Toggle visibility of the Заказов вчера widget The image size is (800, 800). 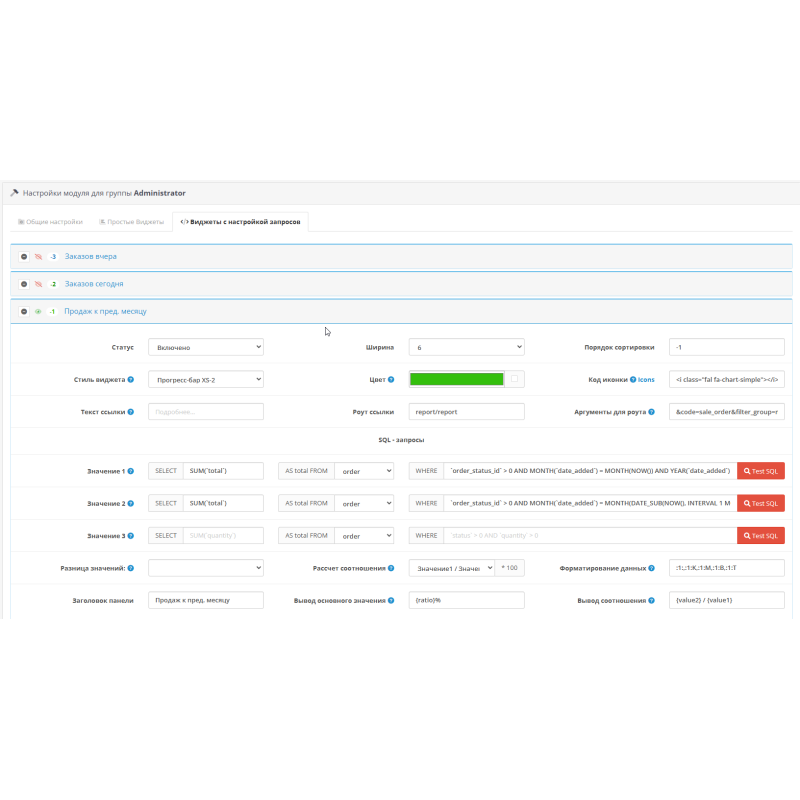pos(37,256)
